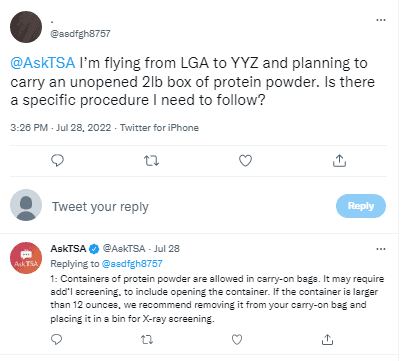This screenshot has width=404, height=361.
Task: Open AskTSA display name in reply
Action: pyautogui.click(x=68, y=249)
